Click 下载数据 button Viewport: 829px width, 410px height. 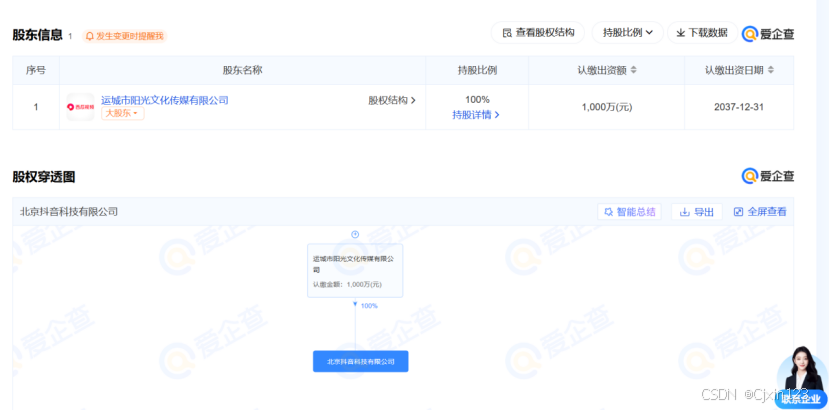702,33
